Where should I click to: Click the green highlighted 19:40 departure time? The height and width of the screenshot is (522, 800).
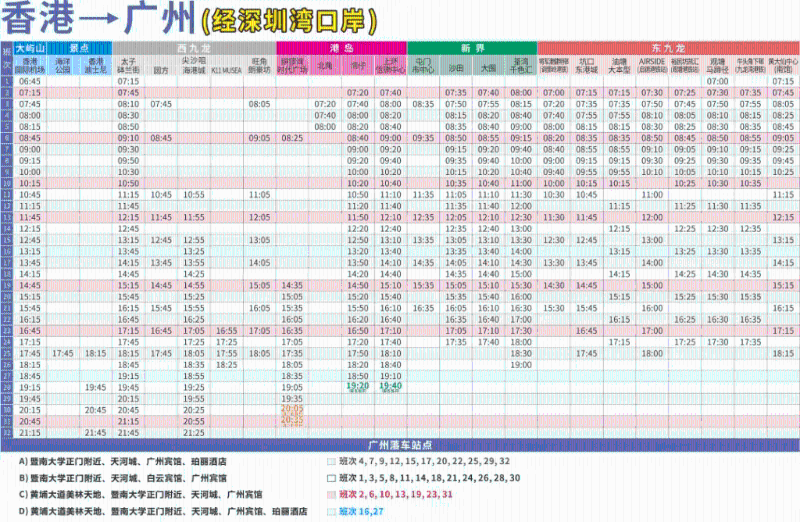coord(390,386)
